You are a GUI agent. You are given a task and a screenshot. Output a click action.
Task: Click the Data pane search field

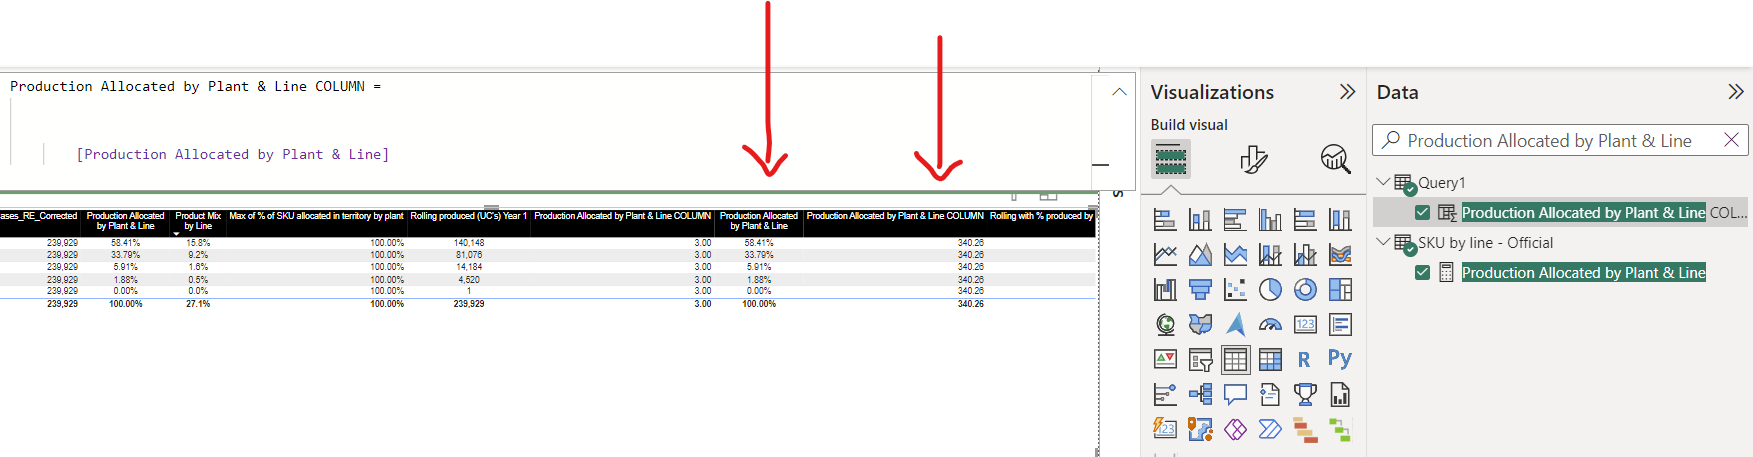tap(1560, 140)
